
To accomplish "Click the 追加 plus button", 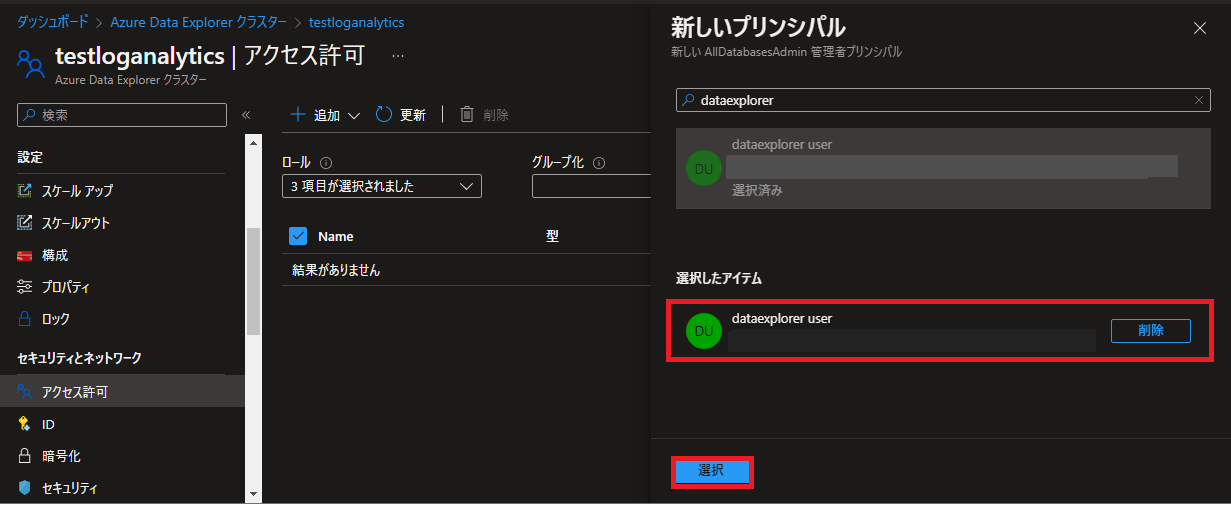I will 314,115.
